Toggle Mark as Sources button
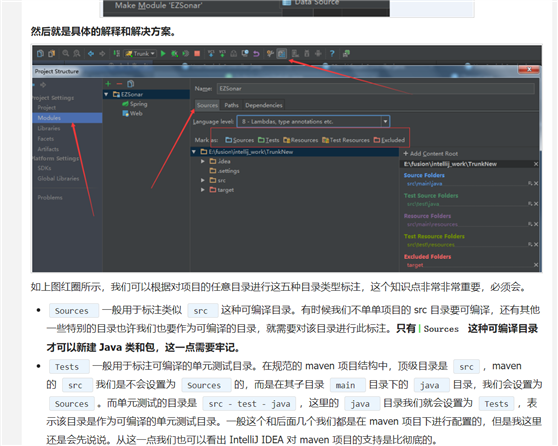 coord(239,140)
